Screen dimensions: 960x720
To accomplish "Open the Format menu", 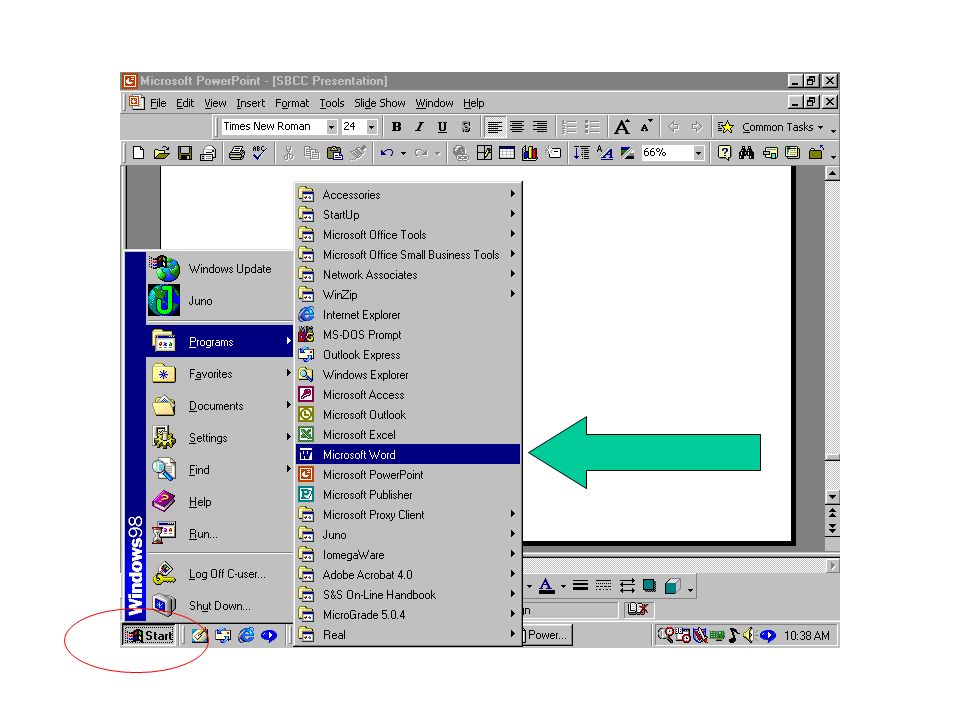I will tap(292, 103).
